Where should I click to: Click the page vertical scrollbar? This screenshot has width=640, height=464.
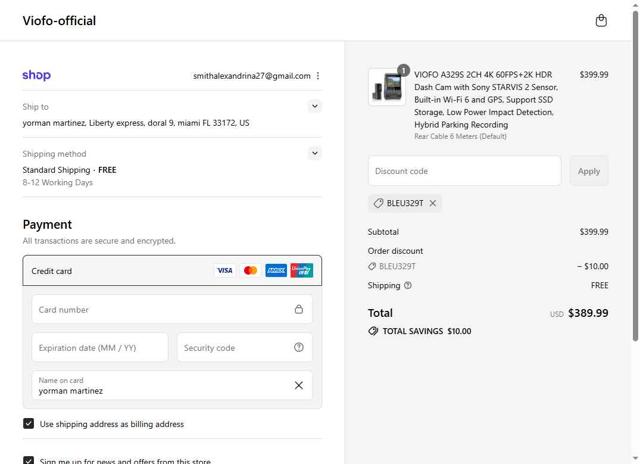635,175
